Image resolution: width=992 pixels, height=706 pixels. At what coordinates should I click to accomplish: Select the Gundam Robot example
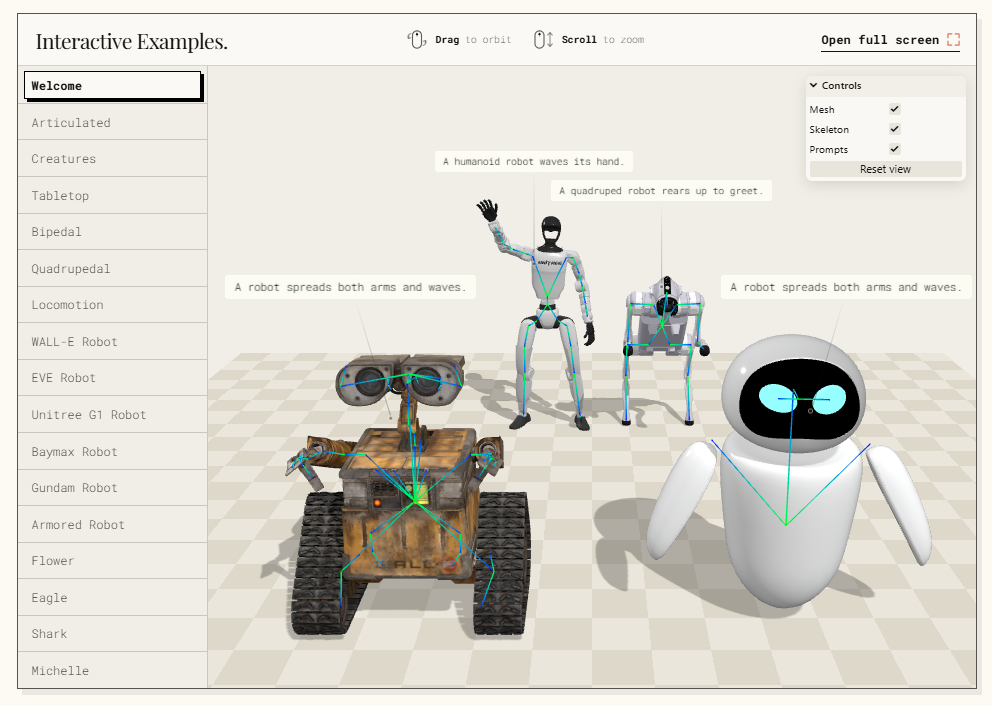tap(113, 488)
